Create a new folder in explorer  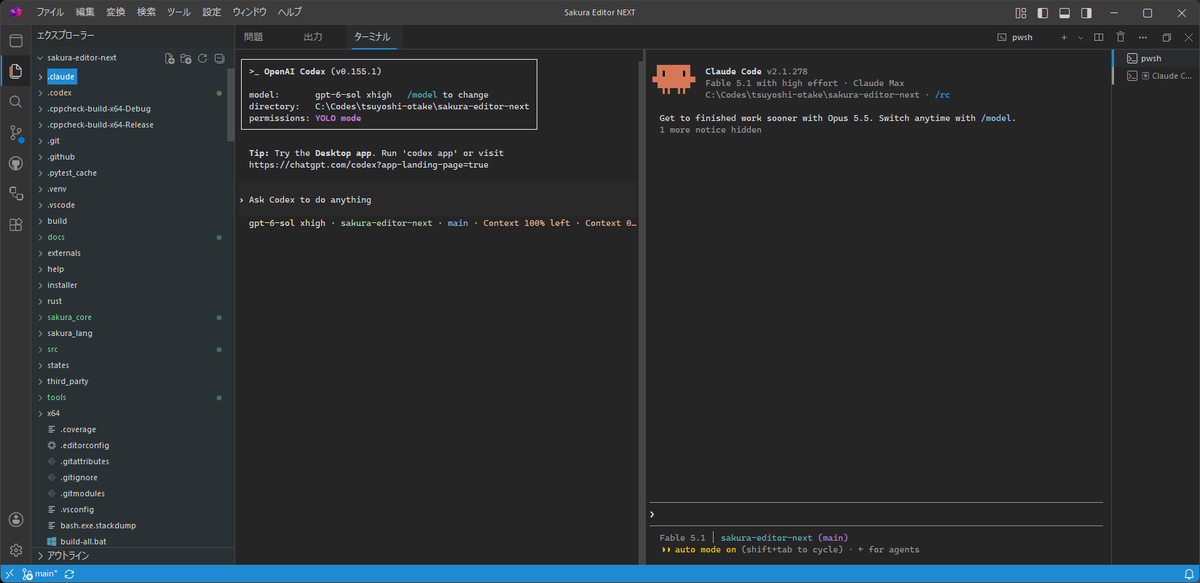pyautogui.click(x=186, y=58)
